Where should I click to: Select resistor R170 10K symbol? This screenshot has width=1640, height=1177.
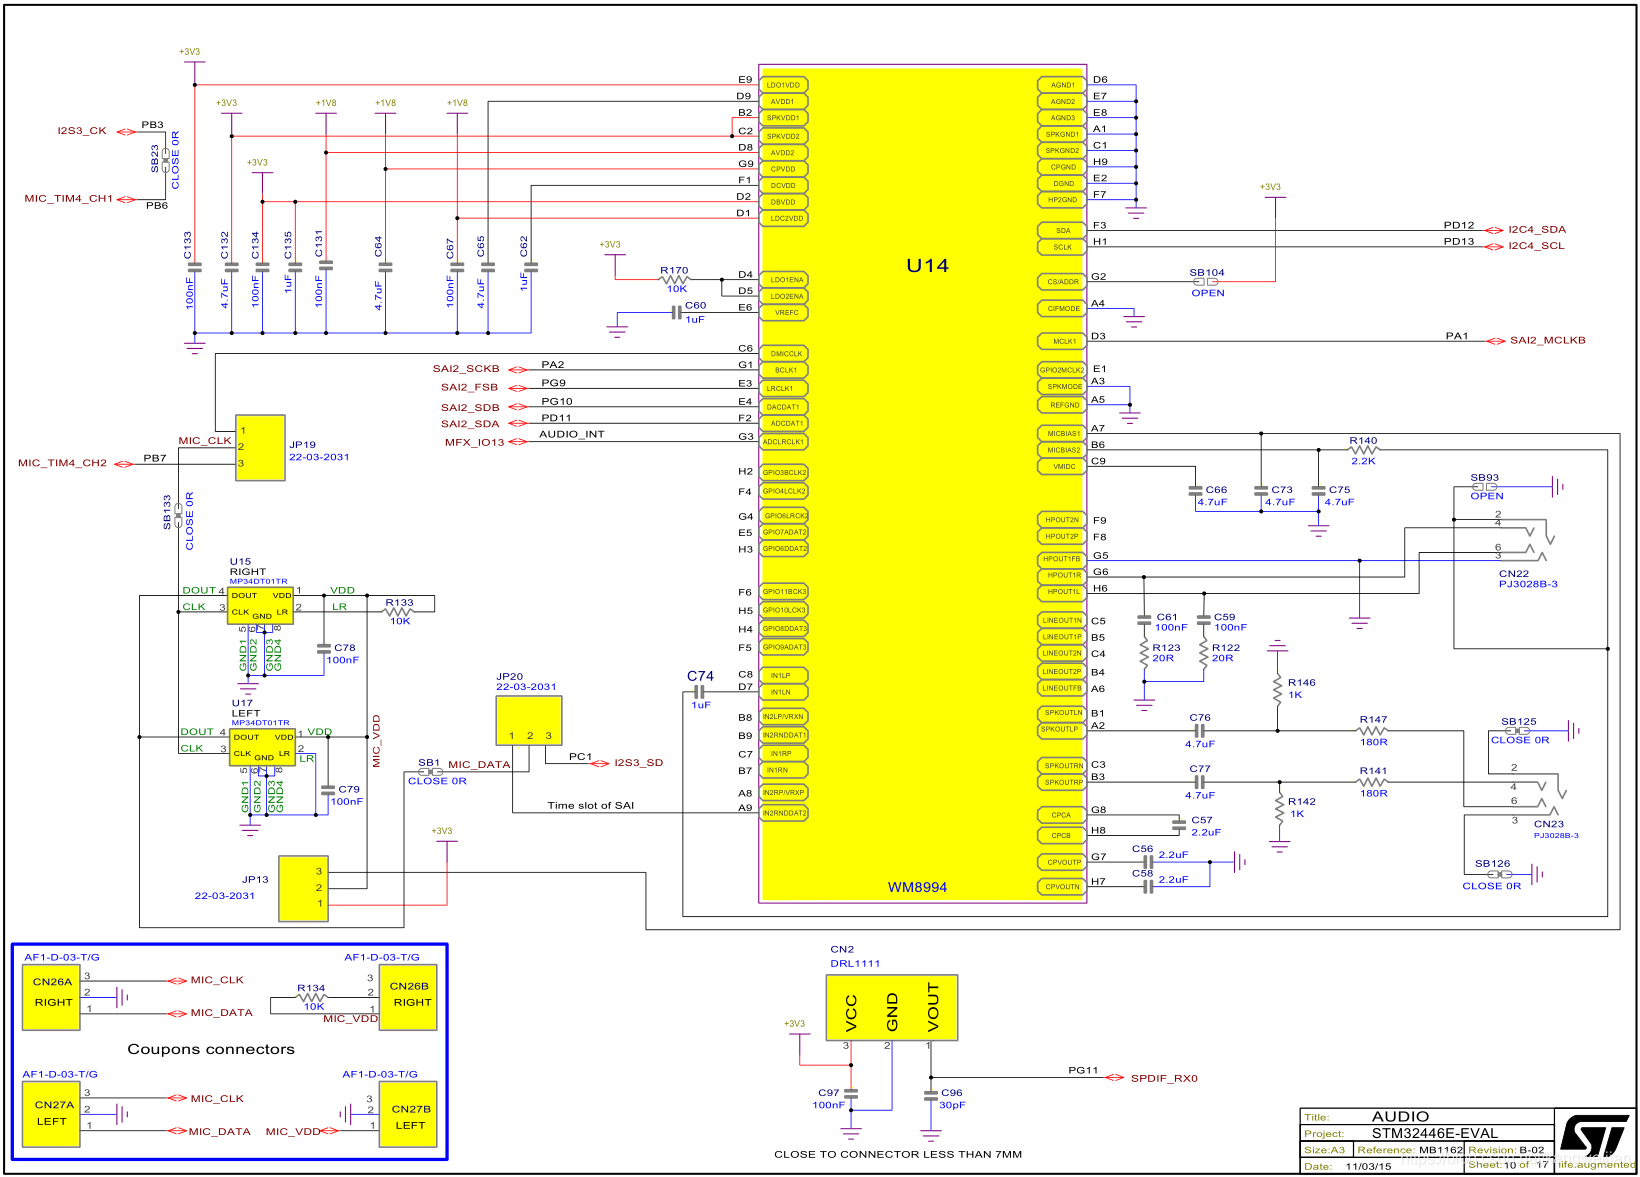point(675,280)
